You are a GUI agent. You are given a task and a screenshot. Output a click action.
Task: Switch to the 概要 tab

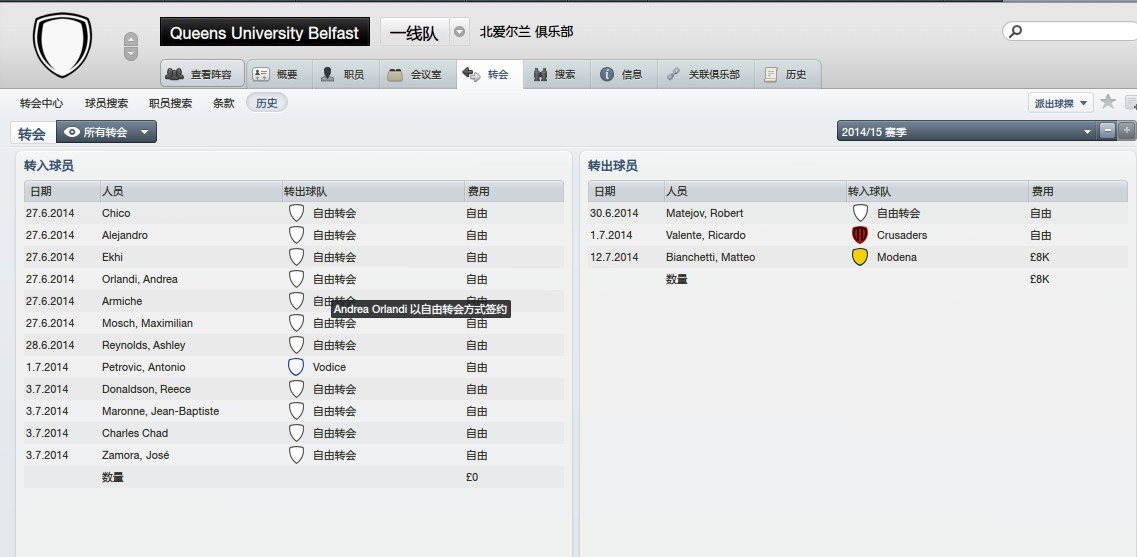pos(279,74)
